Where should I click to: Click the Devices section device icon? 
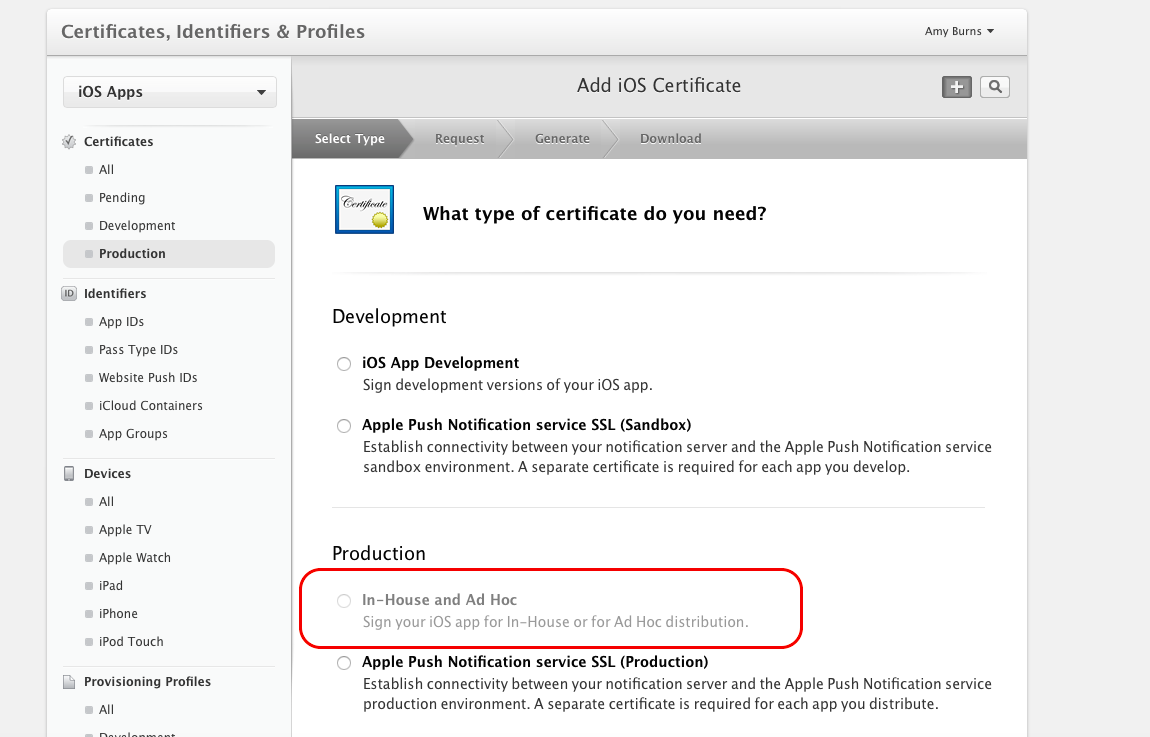[69, 474]
